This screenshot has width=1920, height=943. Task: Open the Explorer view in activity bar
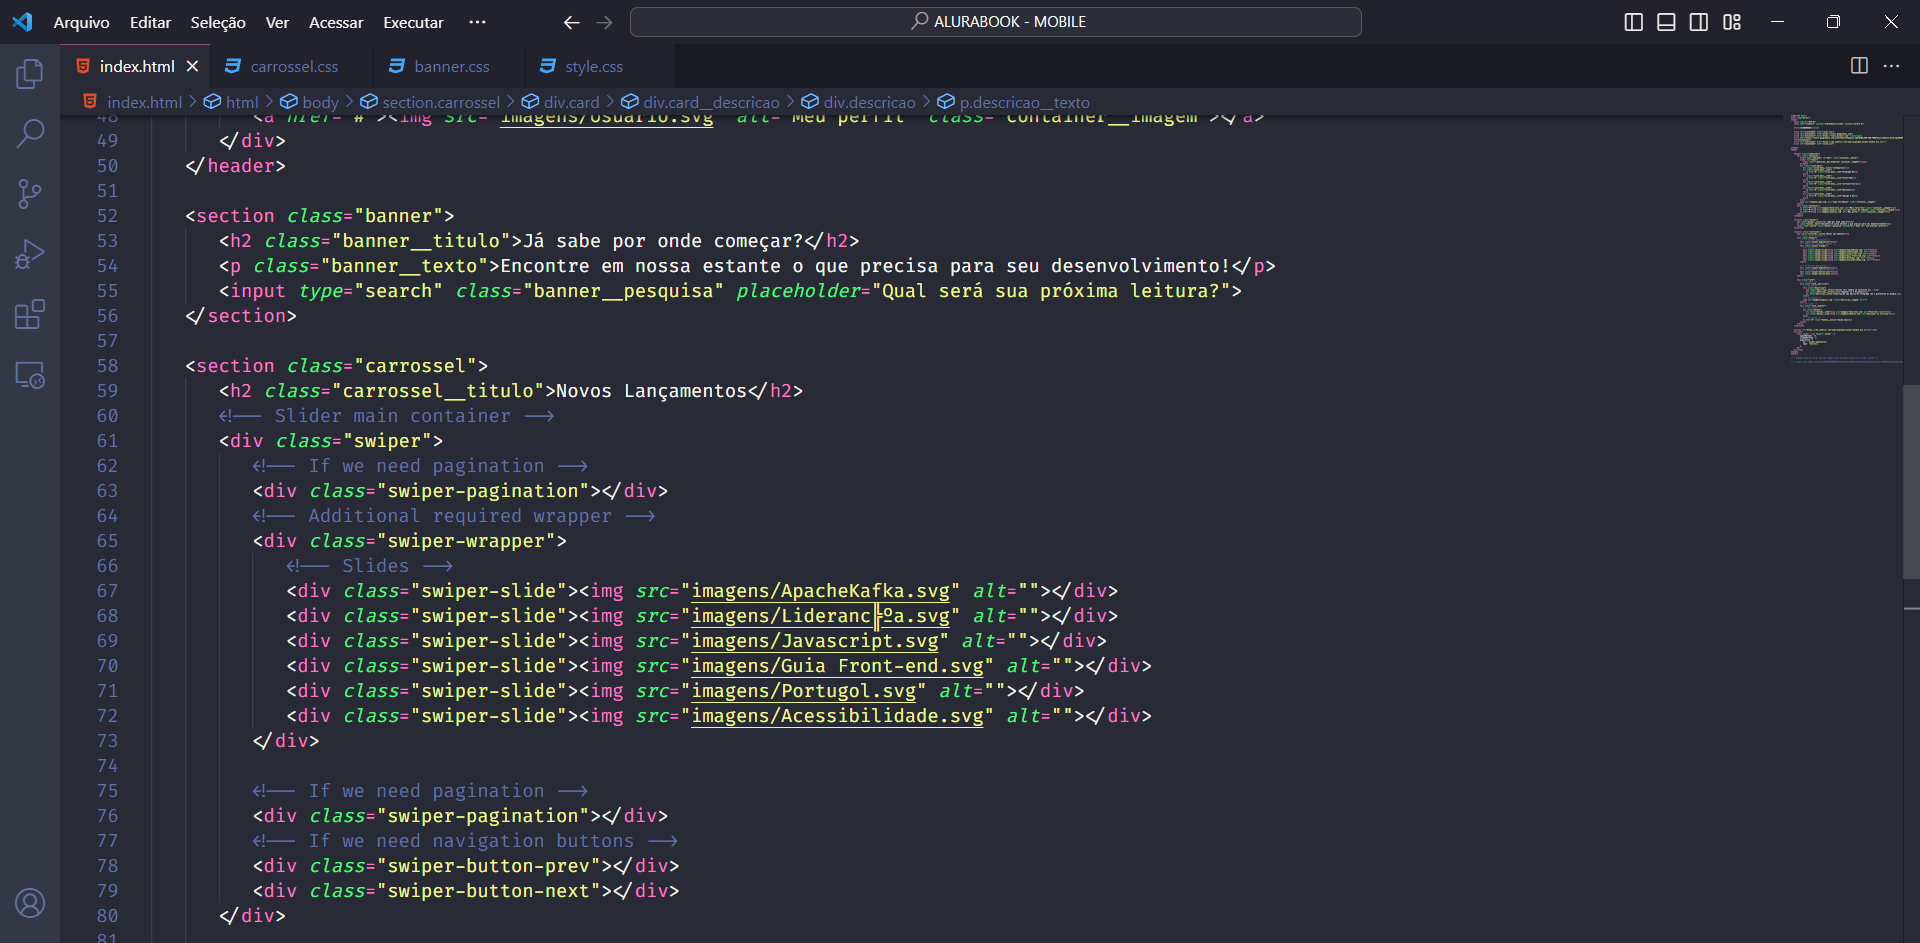point(30,73)
